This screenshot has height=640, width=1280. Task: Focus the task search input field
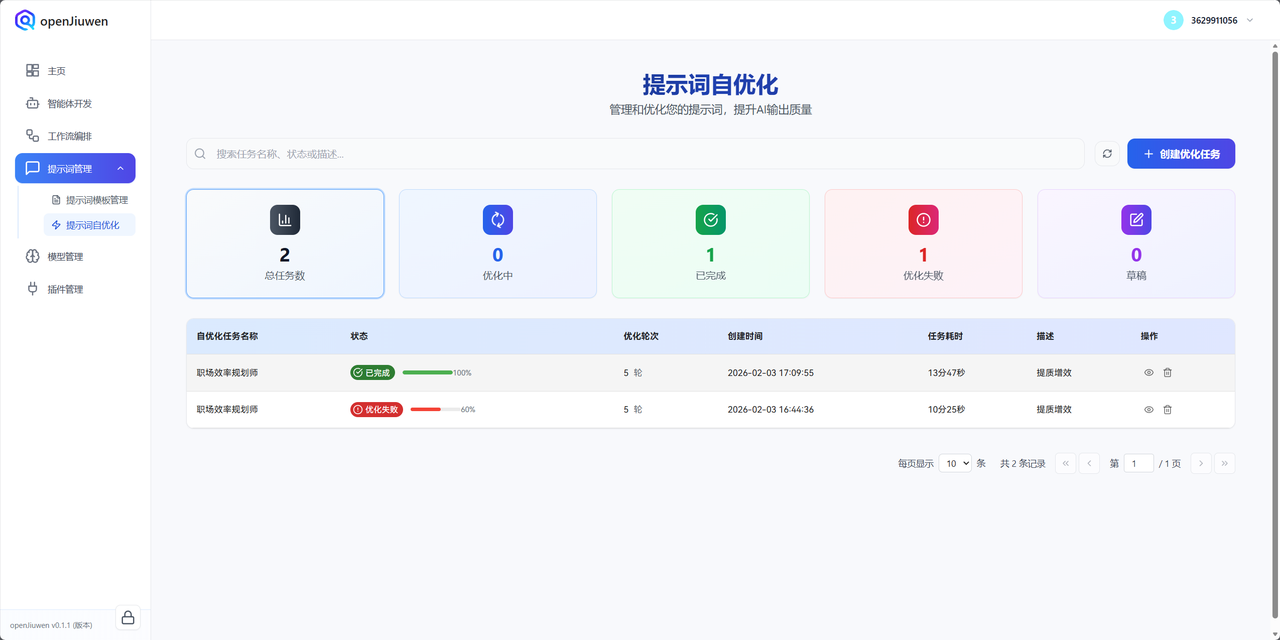click(x=635, y=154)
